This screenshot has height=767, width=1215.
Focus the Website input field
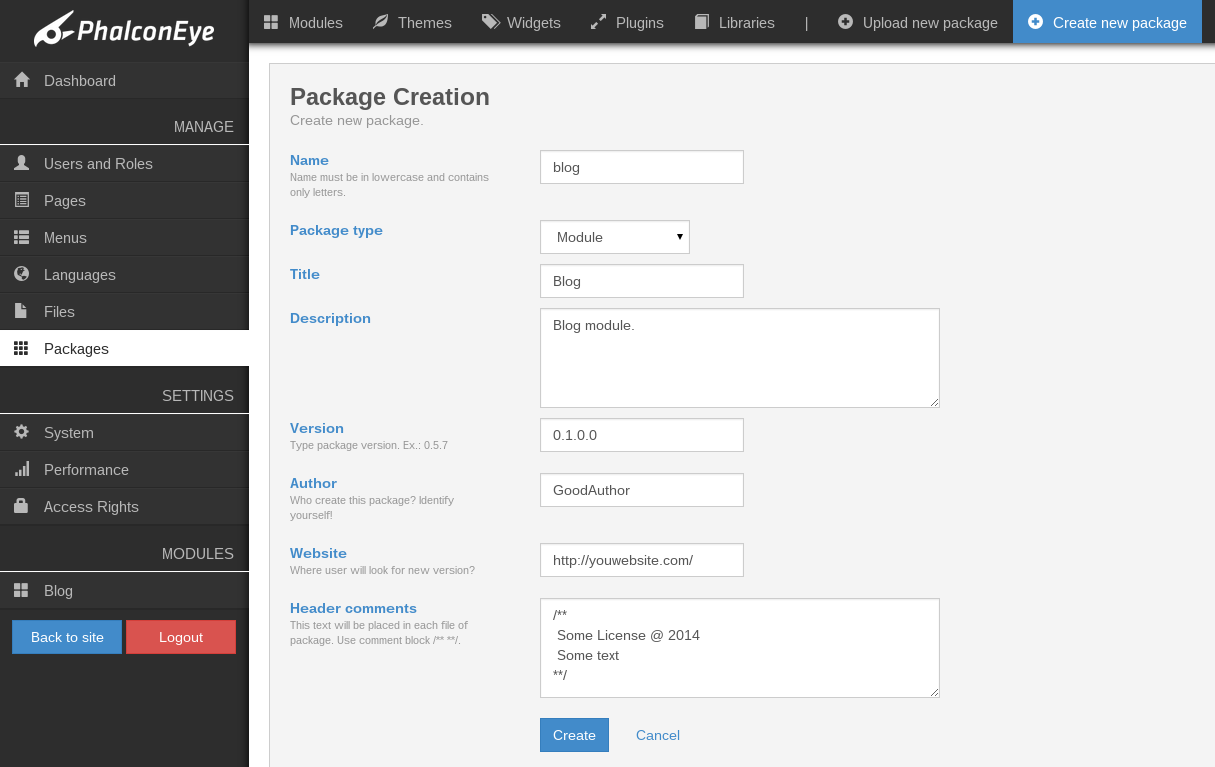click(x=642, y=560)
